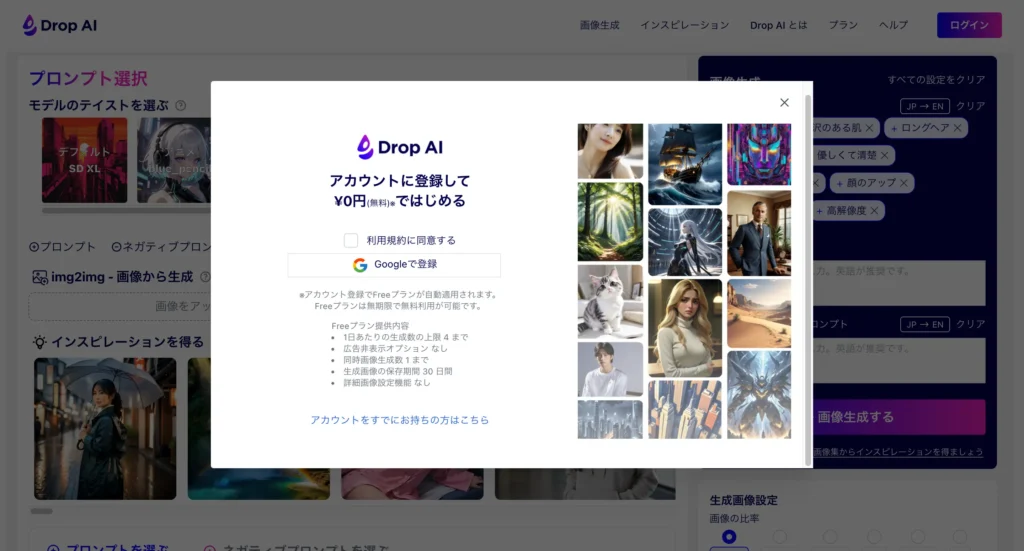Click the negative prompt text input field
This screenshot has width=1024, height=551.
[899, 361]
